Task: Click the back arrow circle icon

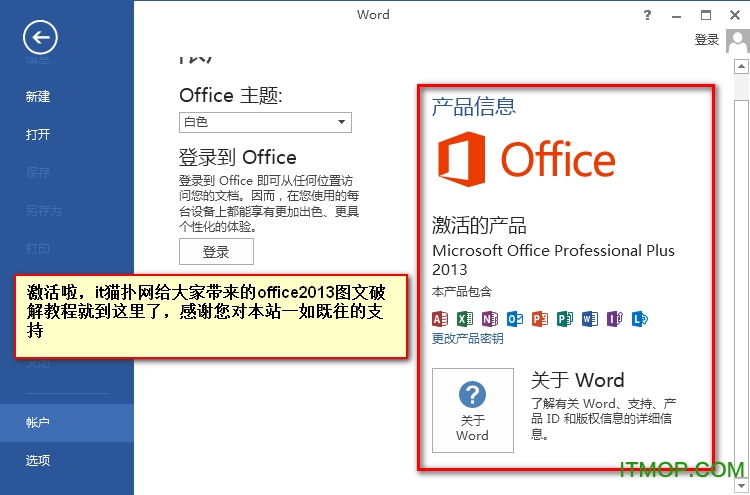Action: click(x=40, y=37)
